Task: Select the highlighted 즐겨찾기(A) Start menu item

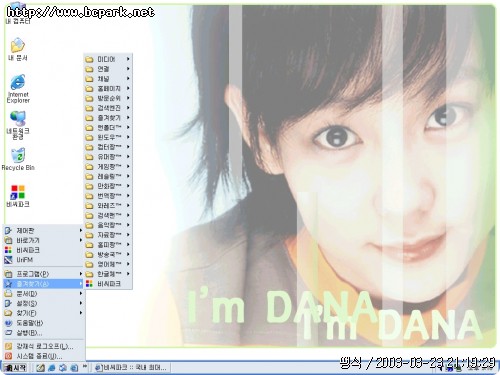Action: coord(43,284)
